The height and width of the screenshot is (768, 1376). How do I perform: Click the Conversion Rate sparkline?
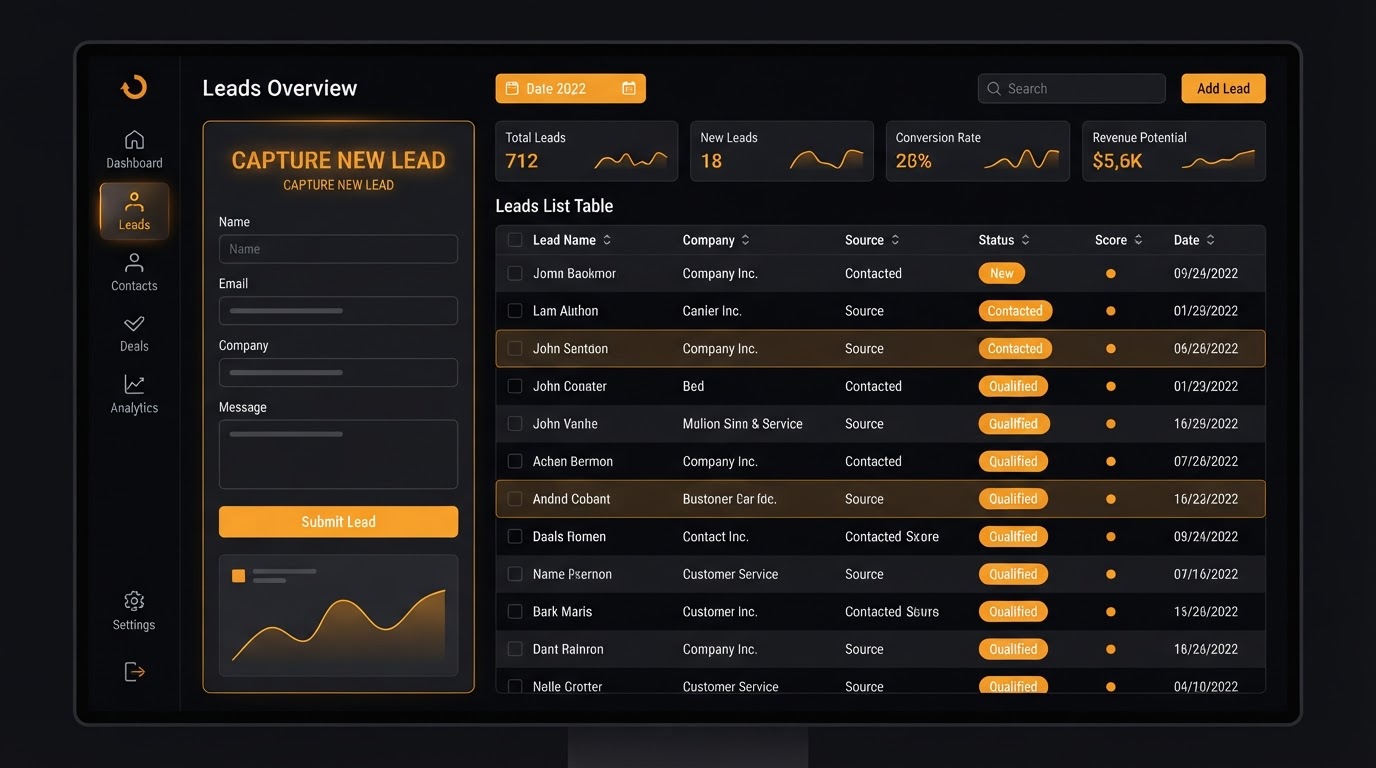click(x=1022, y=160)
